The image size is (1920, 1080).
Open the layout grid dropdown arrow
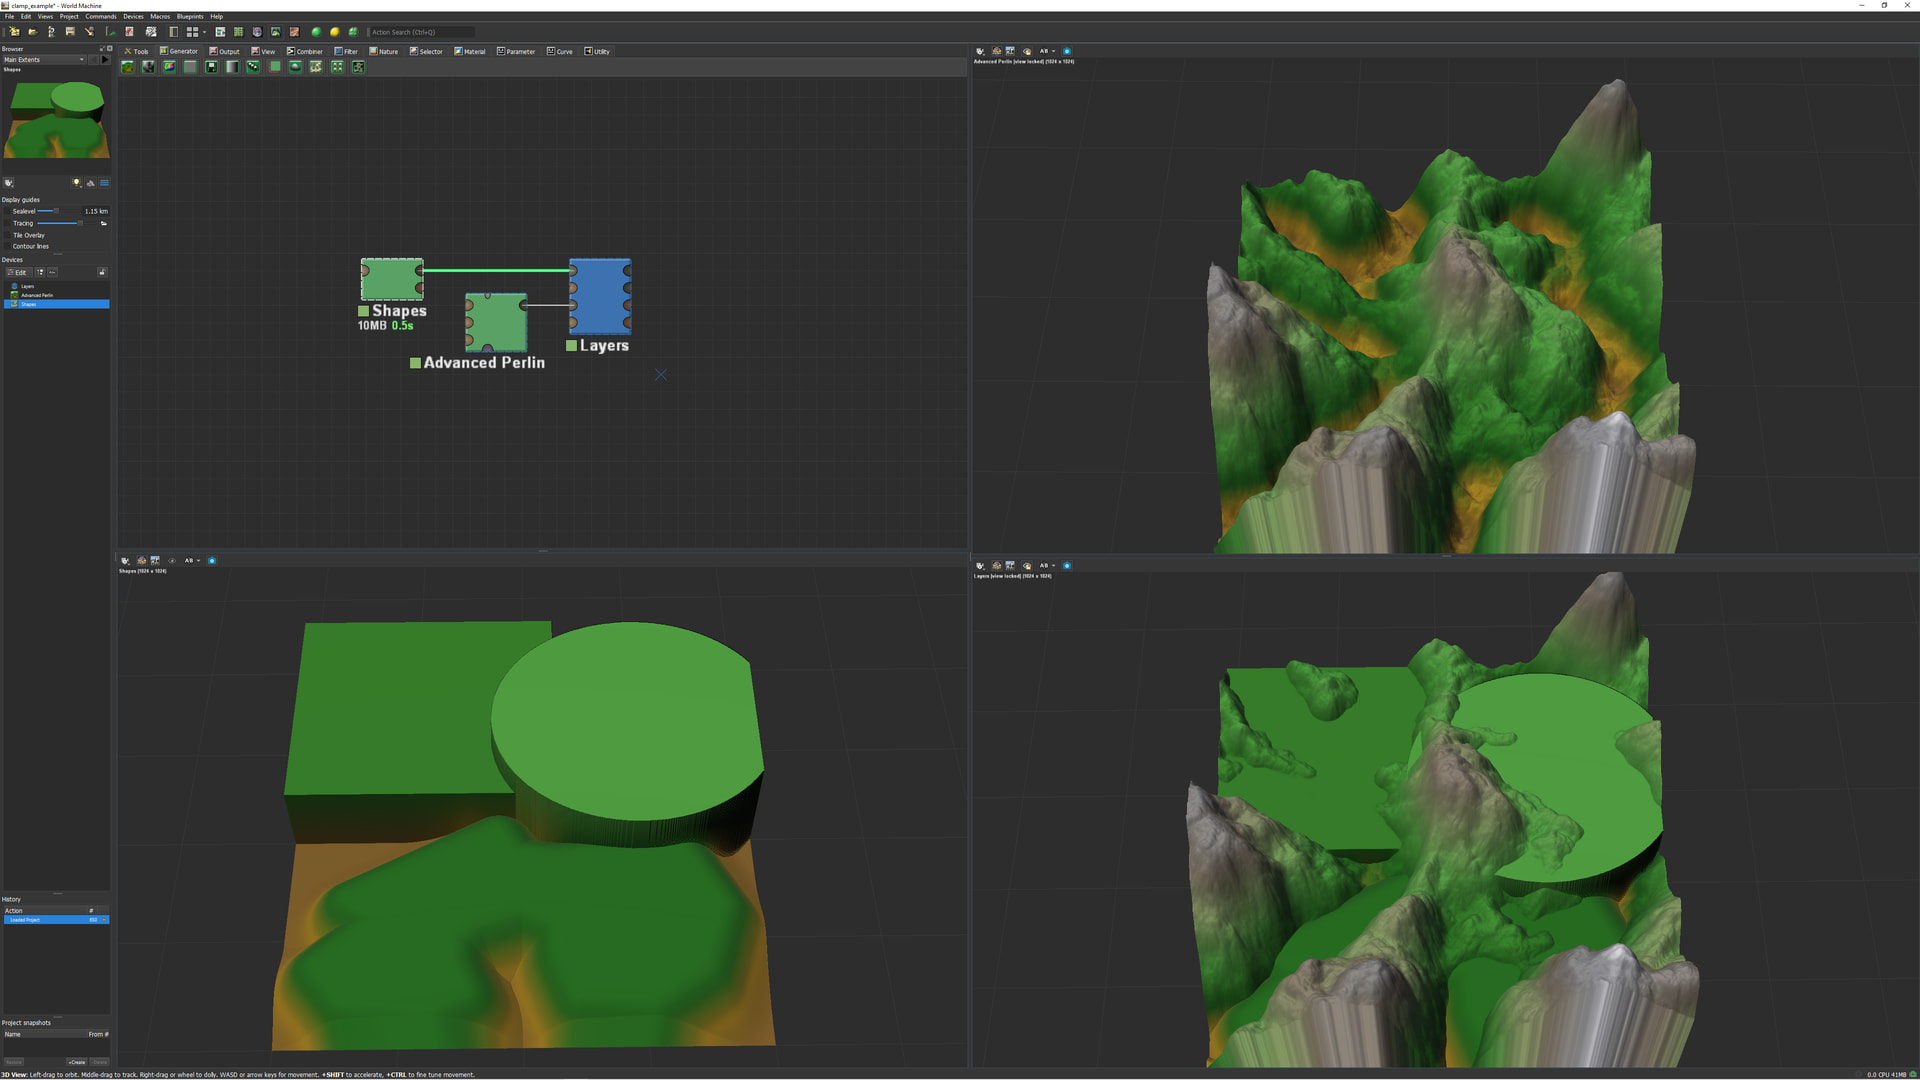click(204, 32)
